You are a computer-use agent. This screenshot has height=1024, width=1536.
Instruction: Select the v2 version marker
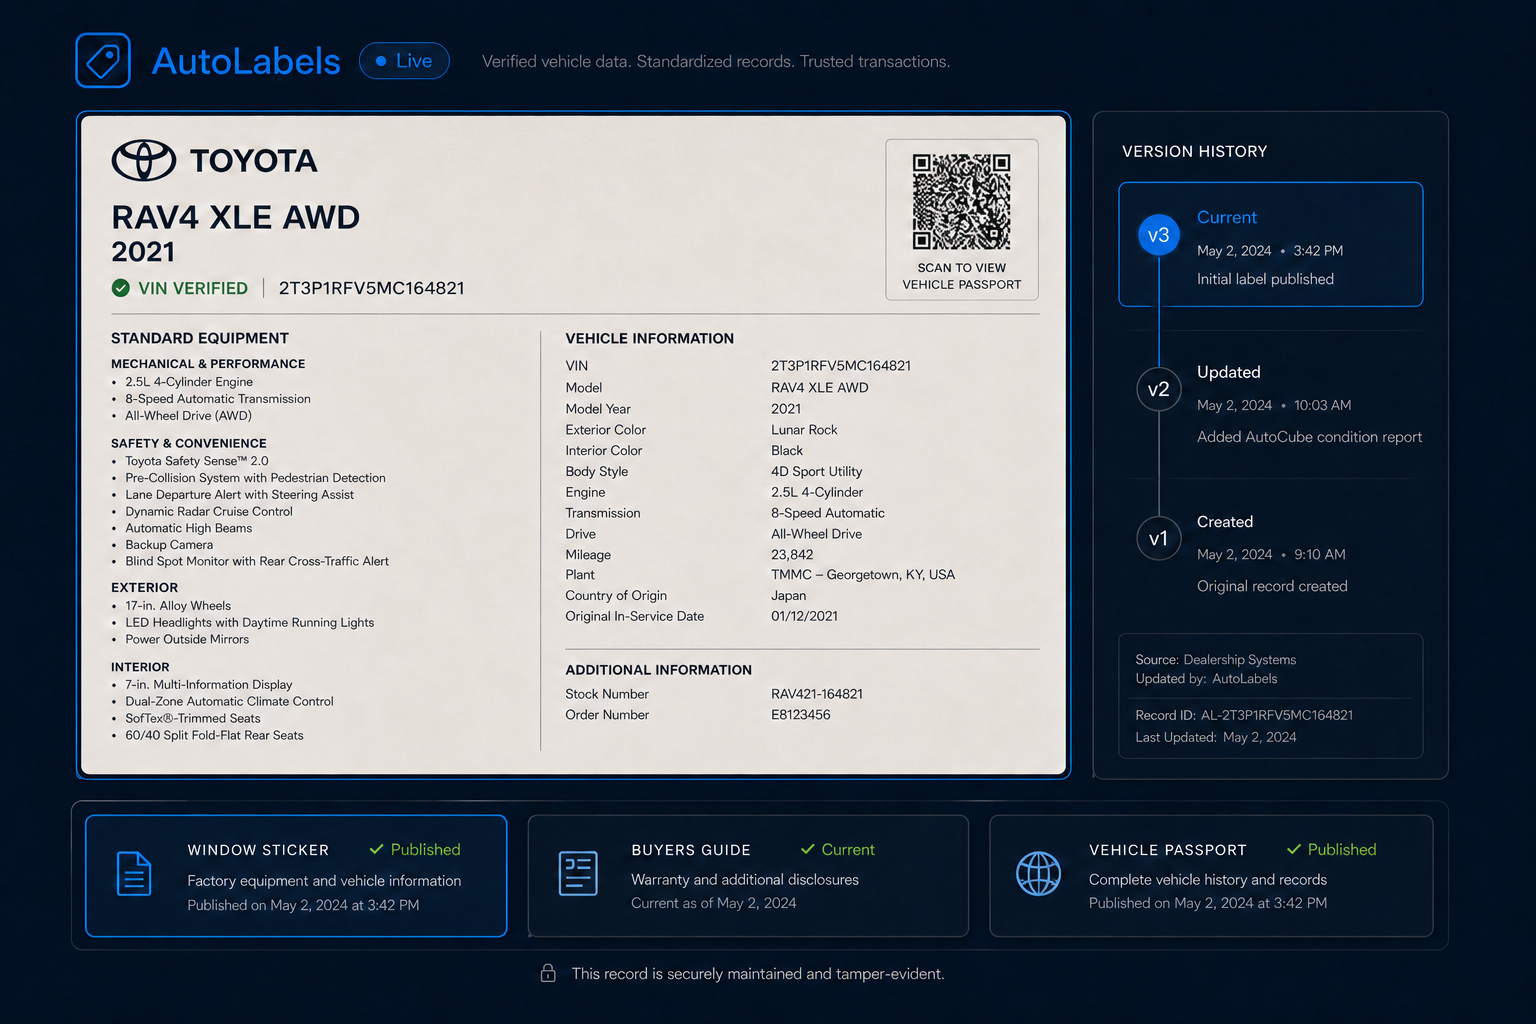[1158, 389]
